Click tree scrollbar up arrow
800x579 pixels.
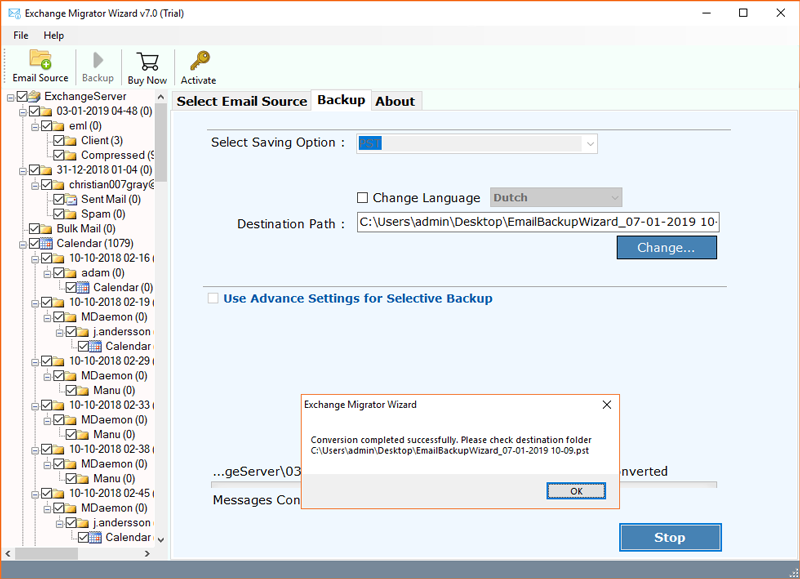pos(161,97)
